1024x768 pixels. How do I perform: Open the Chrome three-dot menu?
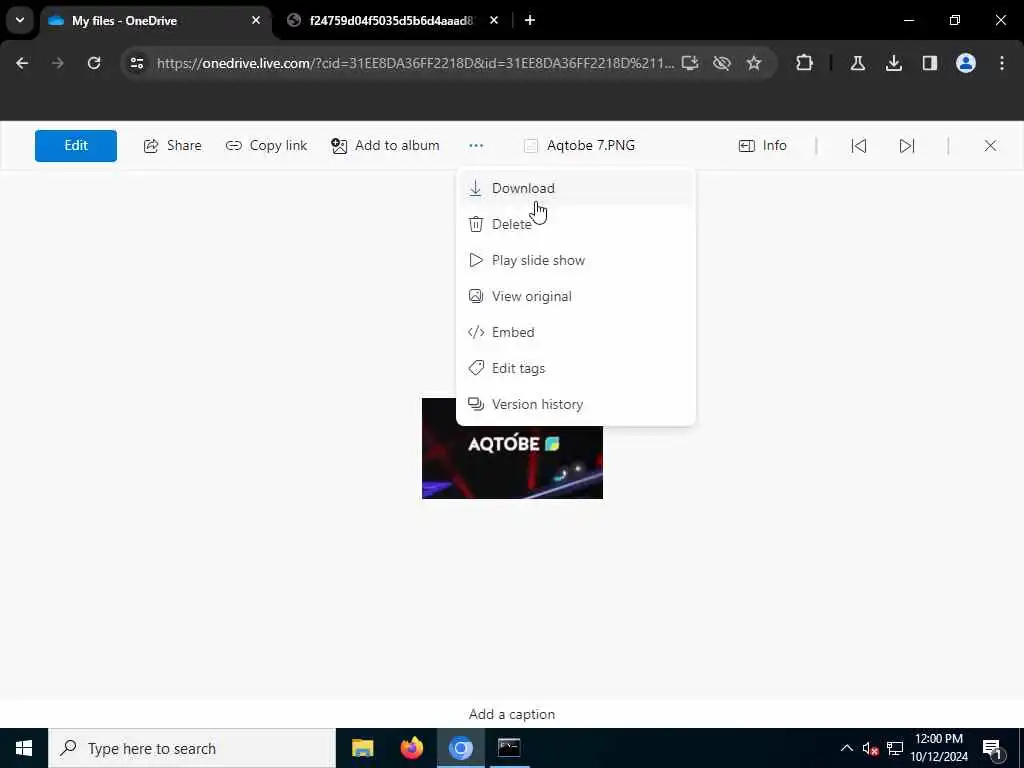pyautogui.click(x=1002, y=63)
